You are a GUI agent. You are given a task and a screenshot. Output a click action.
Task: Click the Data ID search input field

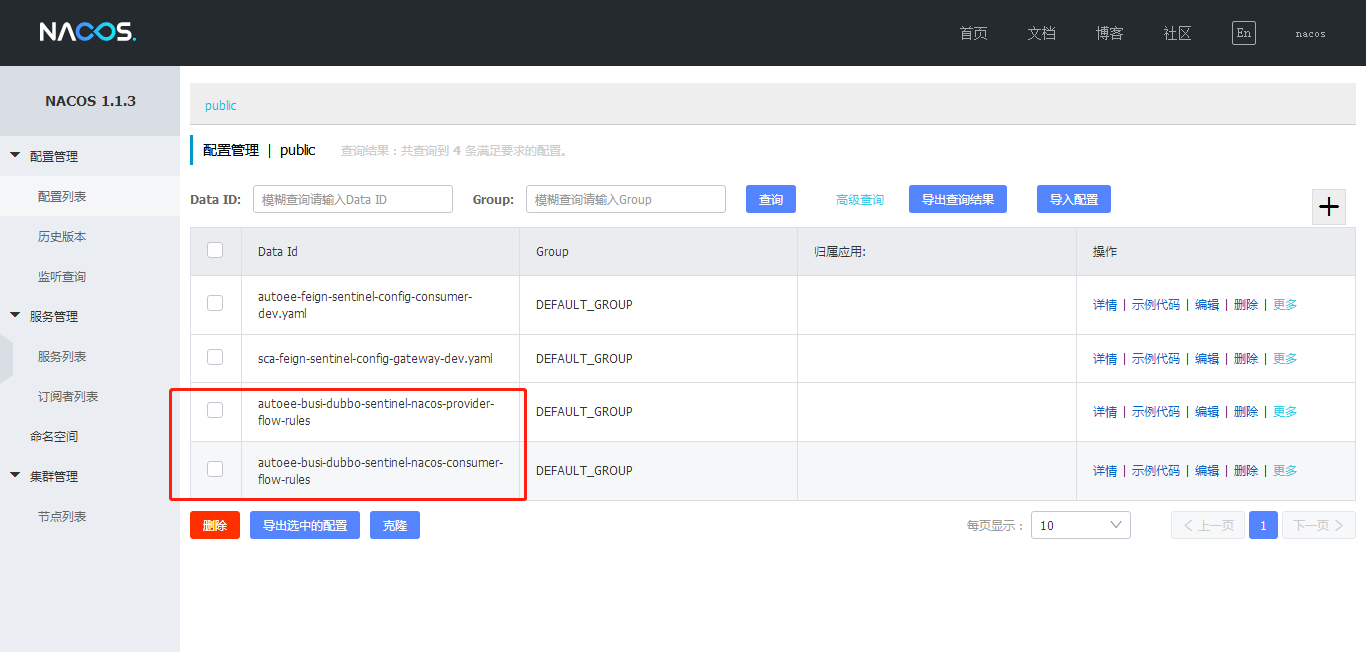[352, 199]
